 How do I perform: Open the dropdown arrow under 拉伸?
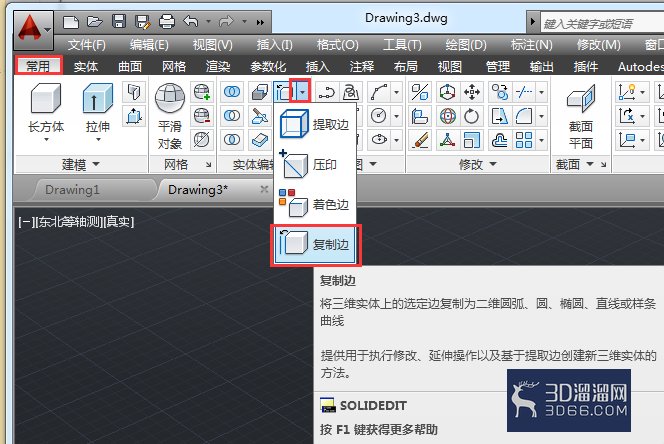(98, 139)
